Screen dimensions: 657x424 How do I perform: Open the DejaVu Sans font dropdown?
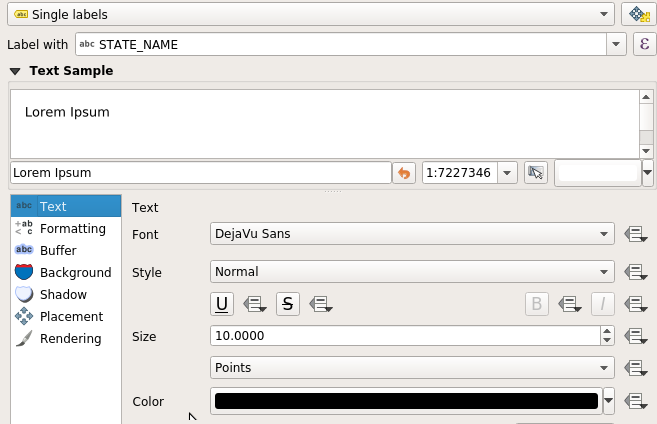click(x=412, y=234)
